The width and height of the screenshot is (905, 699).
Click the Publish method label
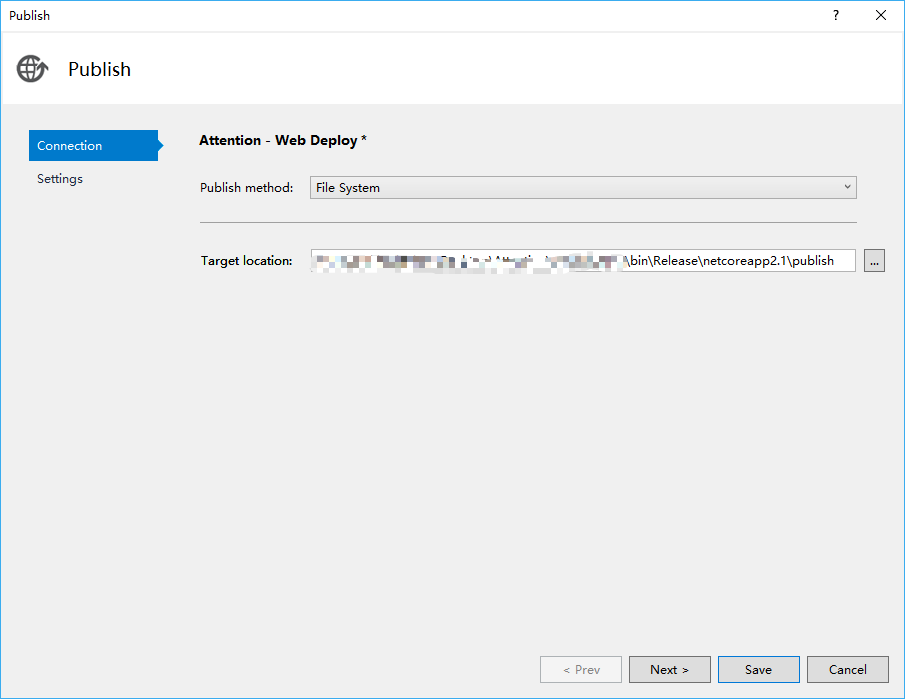point(246,188)
